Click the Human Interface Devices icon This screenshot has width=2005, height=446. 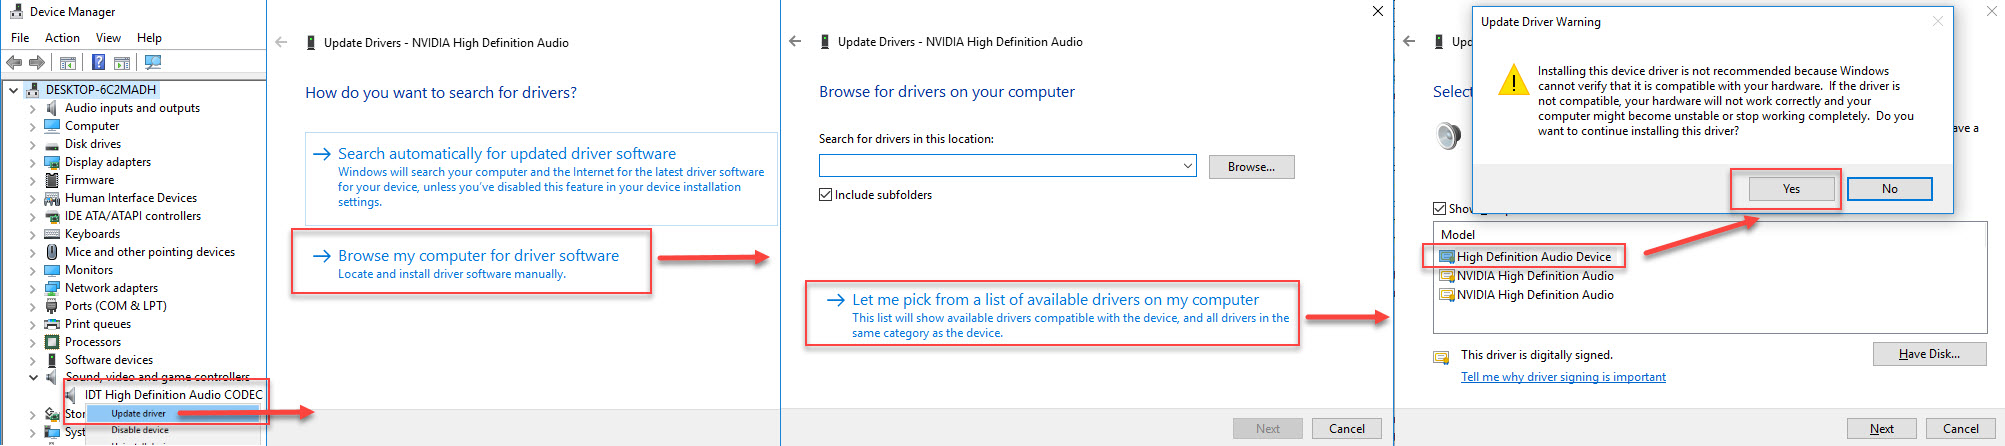pyautogui.click(x=52, y=198)
